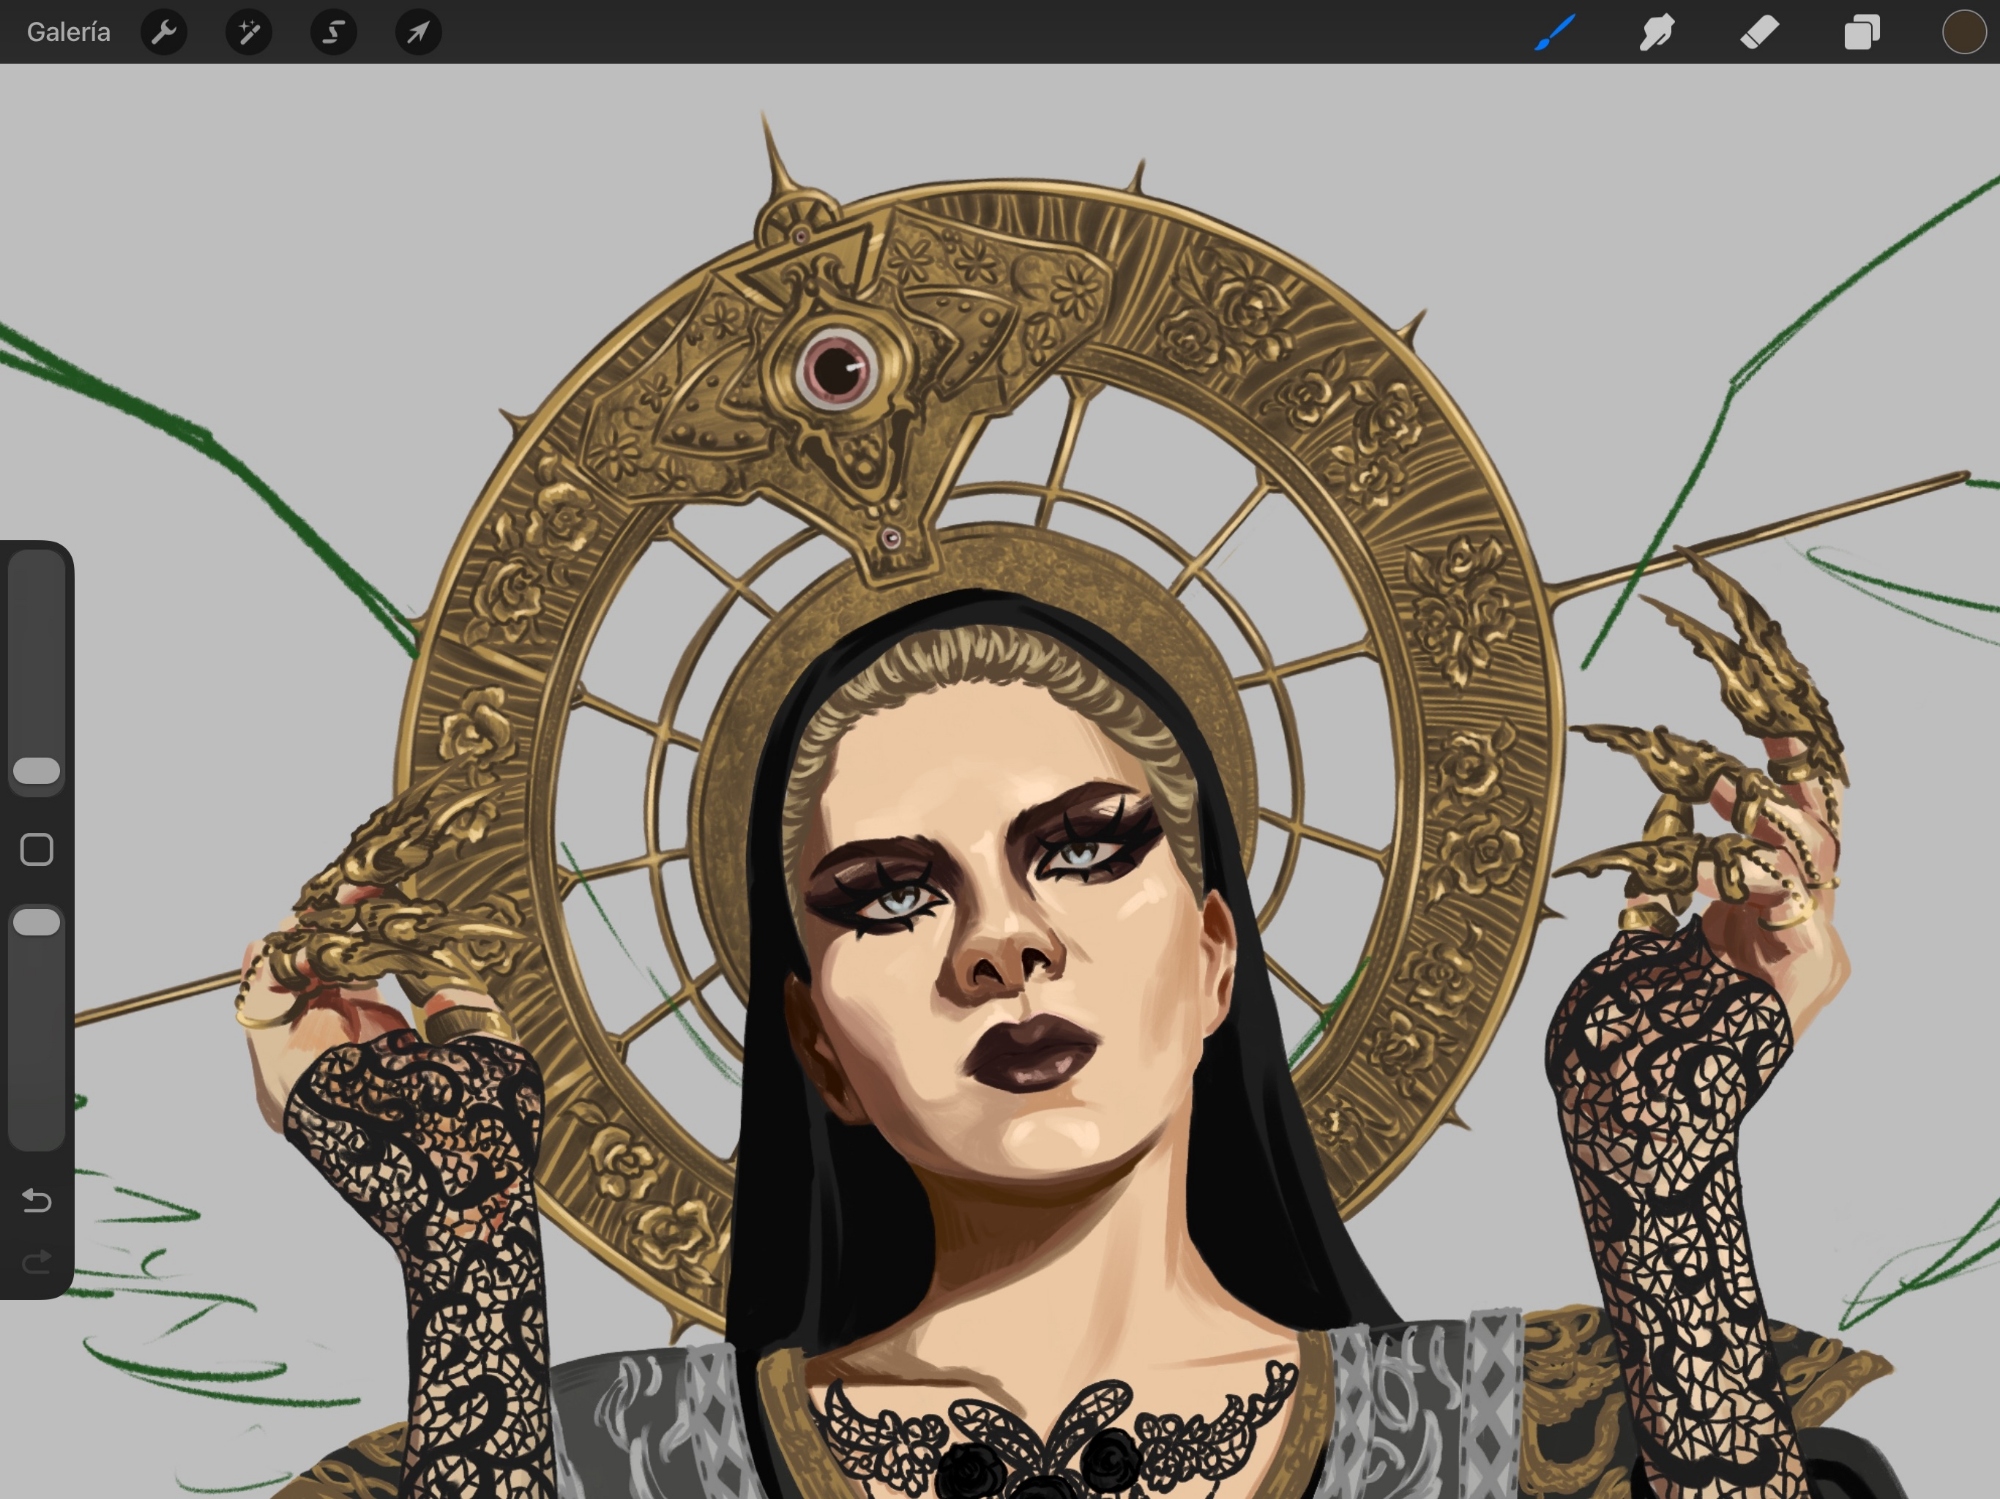The width and height of the screenshot is (2000, 1499).
Task: Open the brown active color swatch
Action: point(1963,33)
